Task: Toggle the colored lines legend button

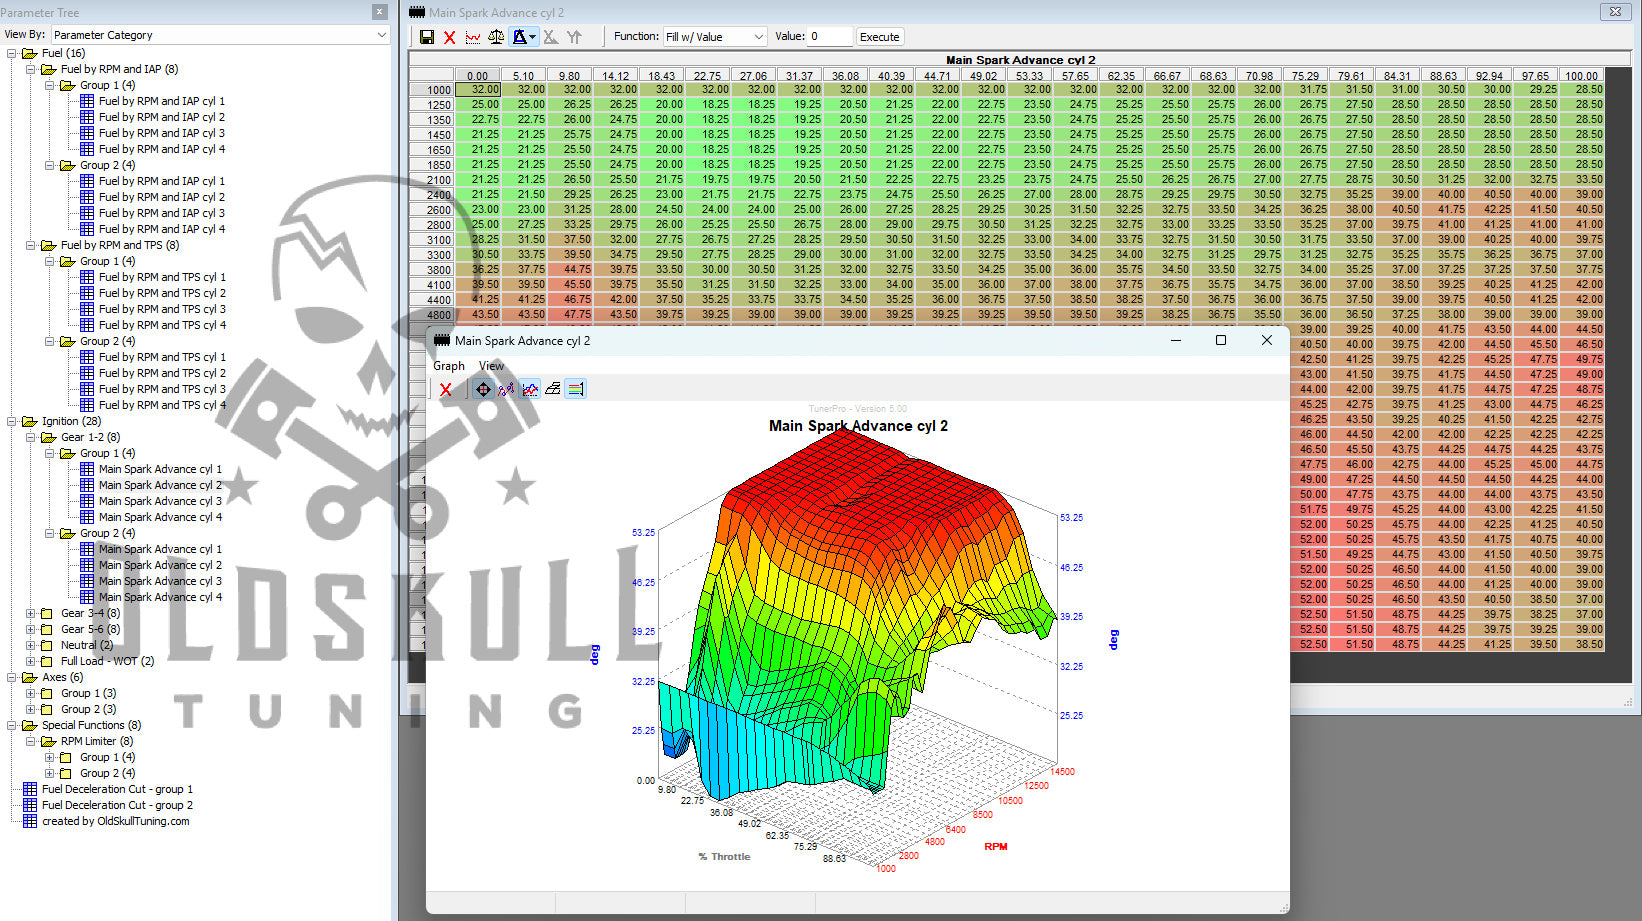Action: (x=576, y=389)
